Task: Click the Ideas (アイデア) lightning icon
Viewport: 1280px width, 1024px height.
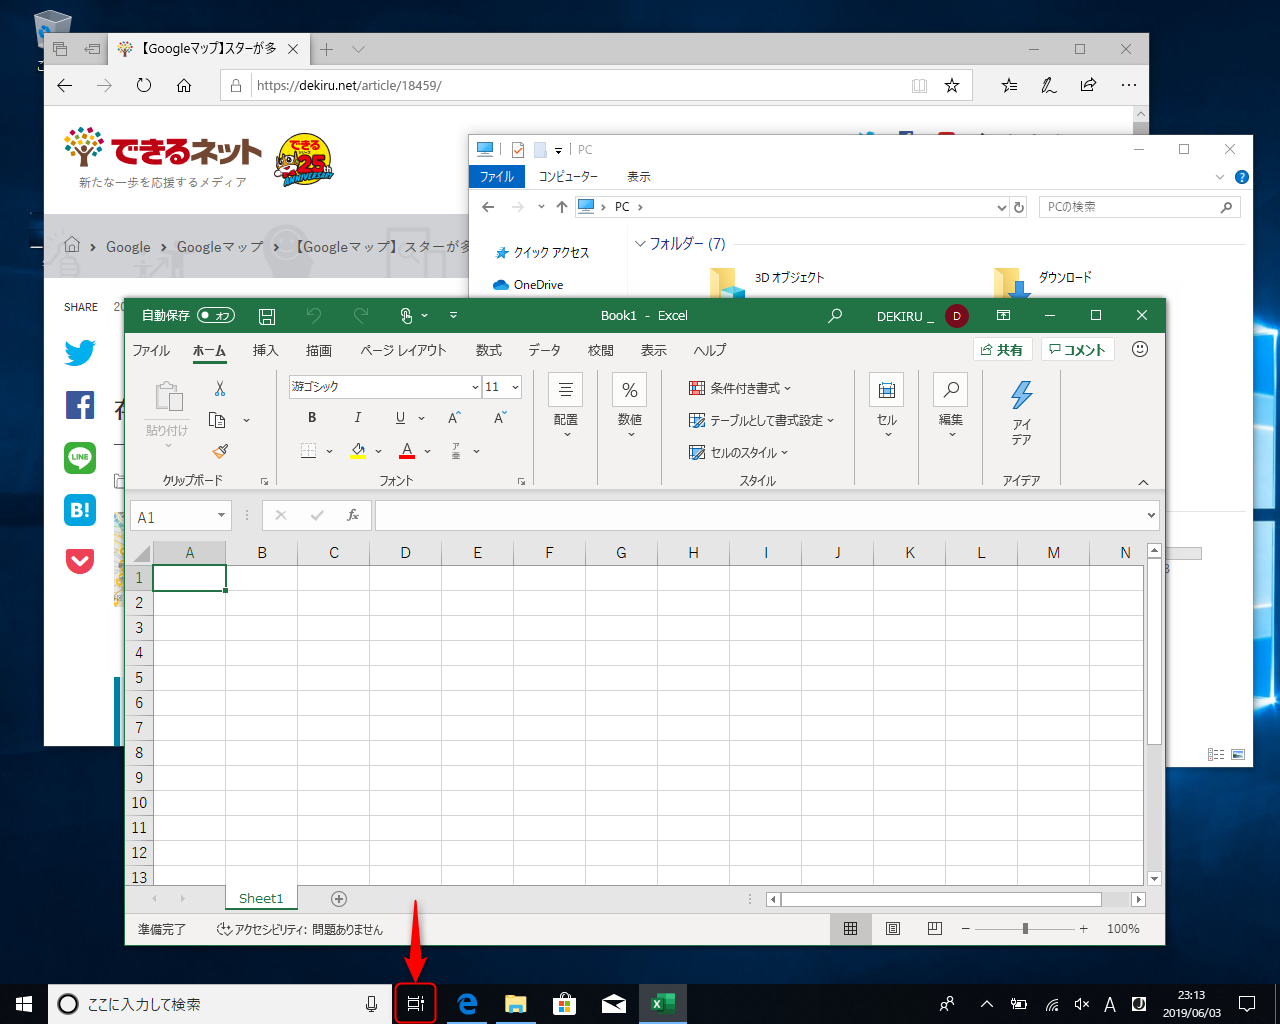Action: (x=1021, y=412)
